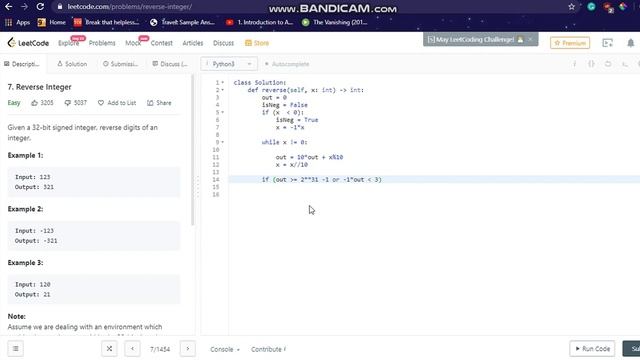This screenshot has height=360, width=640.
Task: Switch to the Submissions tab
Action: point(120,64)
